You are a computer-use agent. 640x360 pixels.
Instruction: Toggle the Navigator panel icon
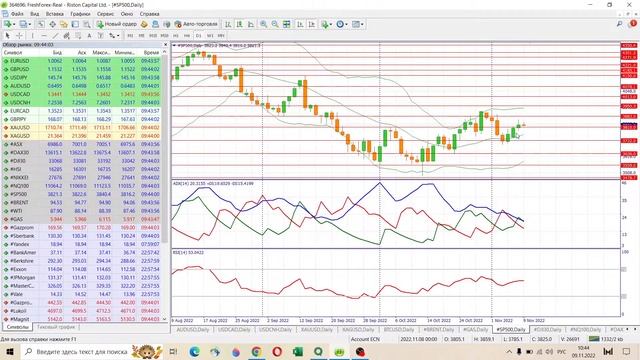64,24
